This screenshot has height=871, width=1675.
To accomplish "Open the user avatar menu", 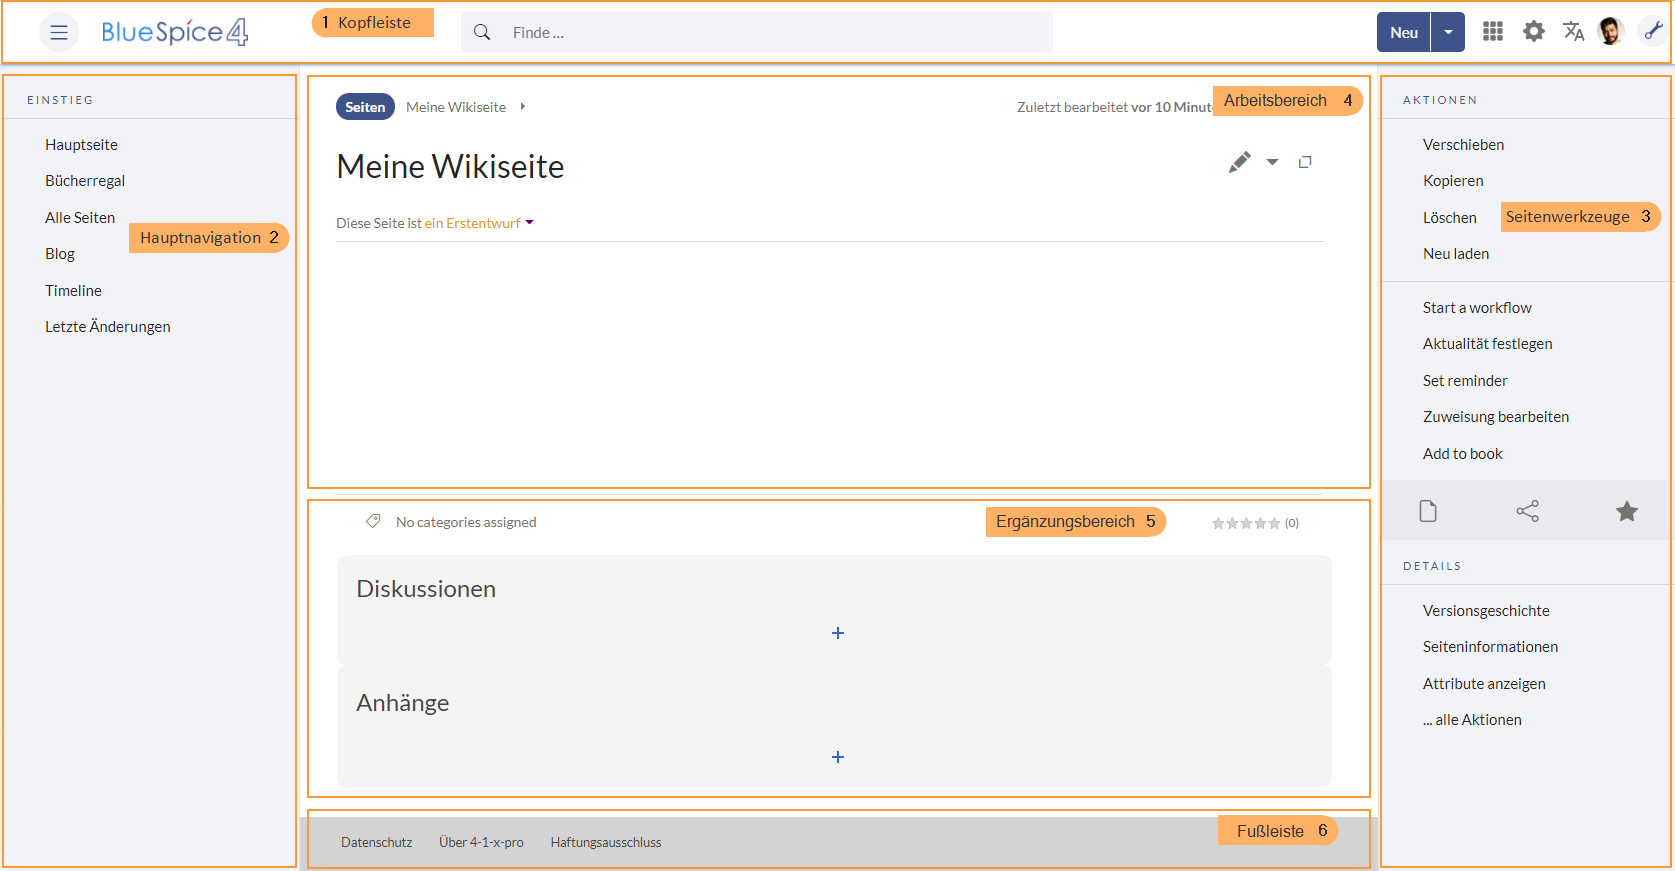I will point(1610,32).
